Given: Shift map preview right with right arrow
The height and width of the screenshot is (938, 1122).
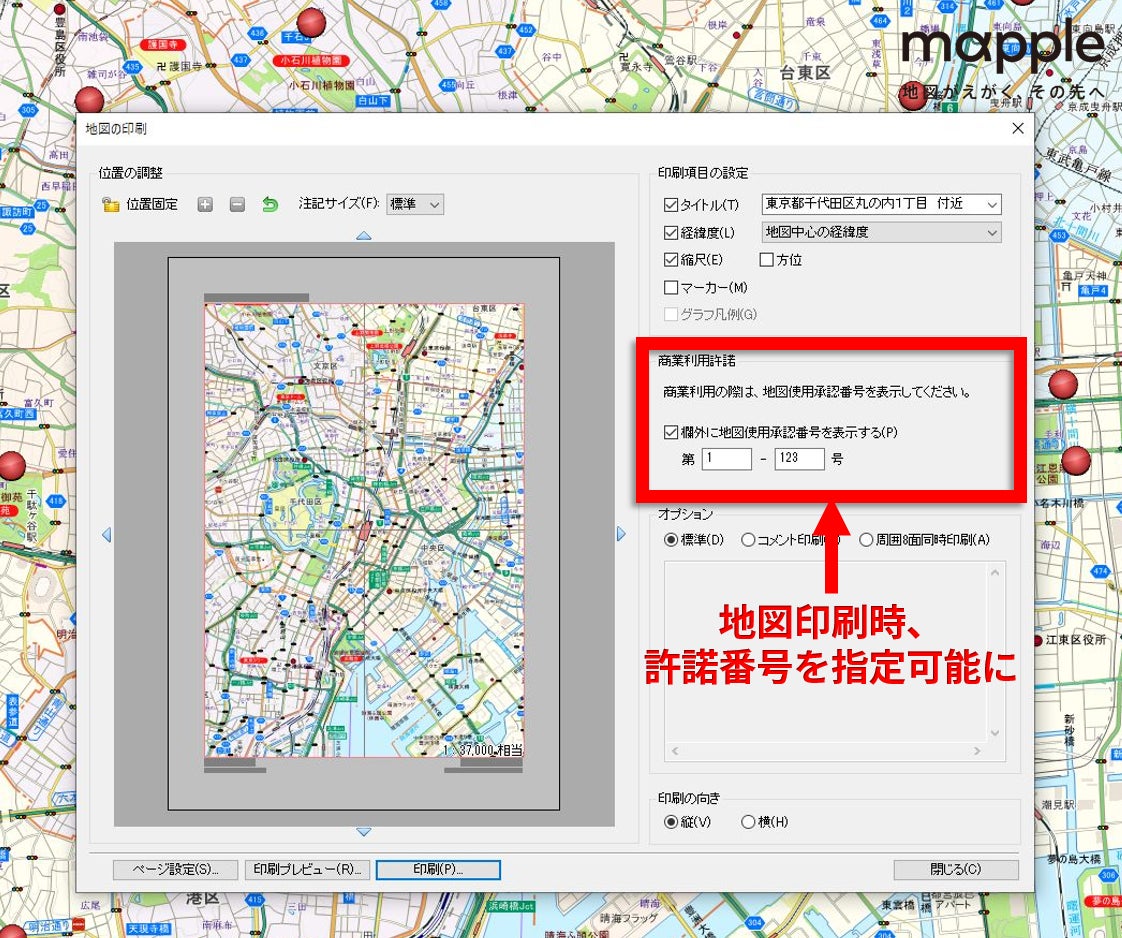Looking at the screenshot, I should [621, 534].
